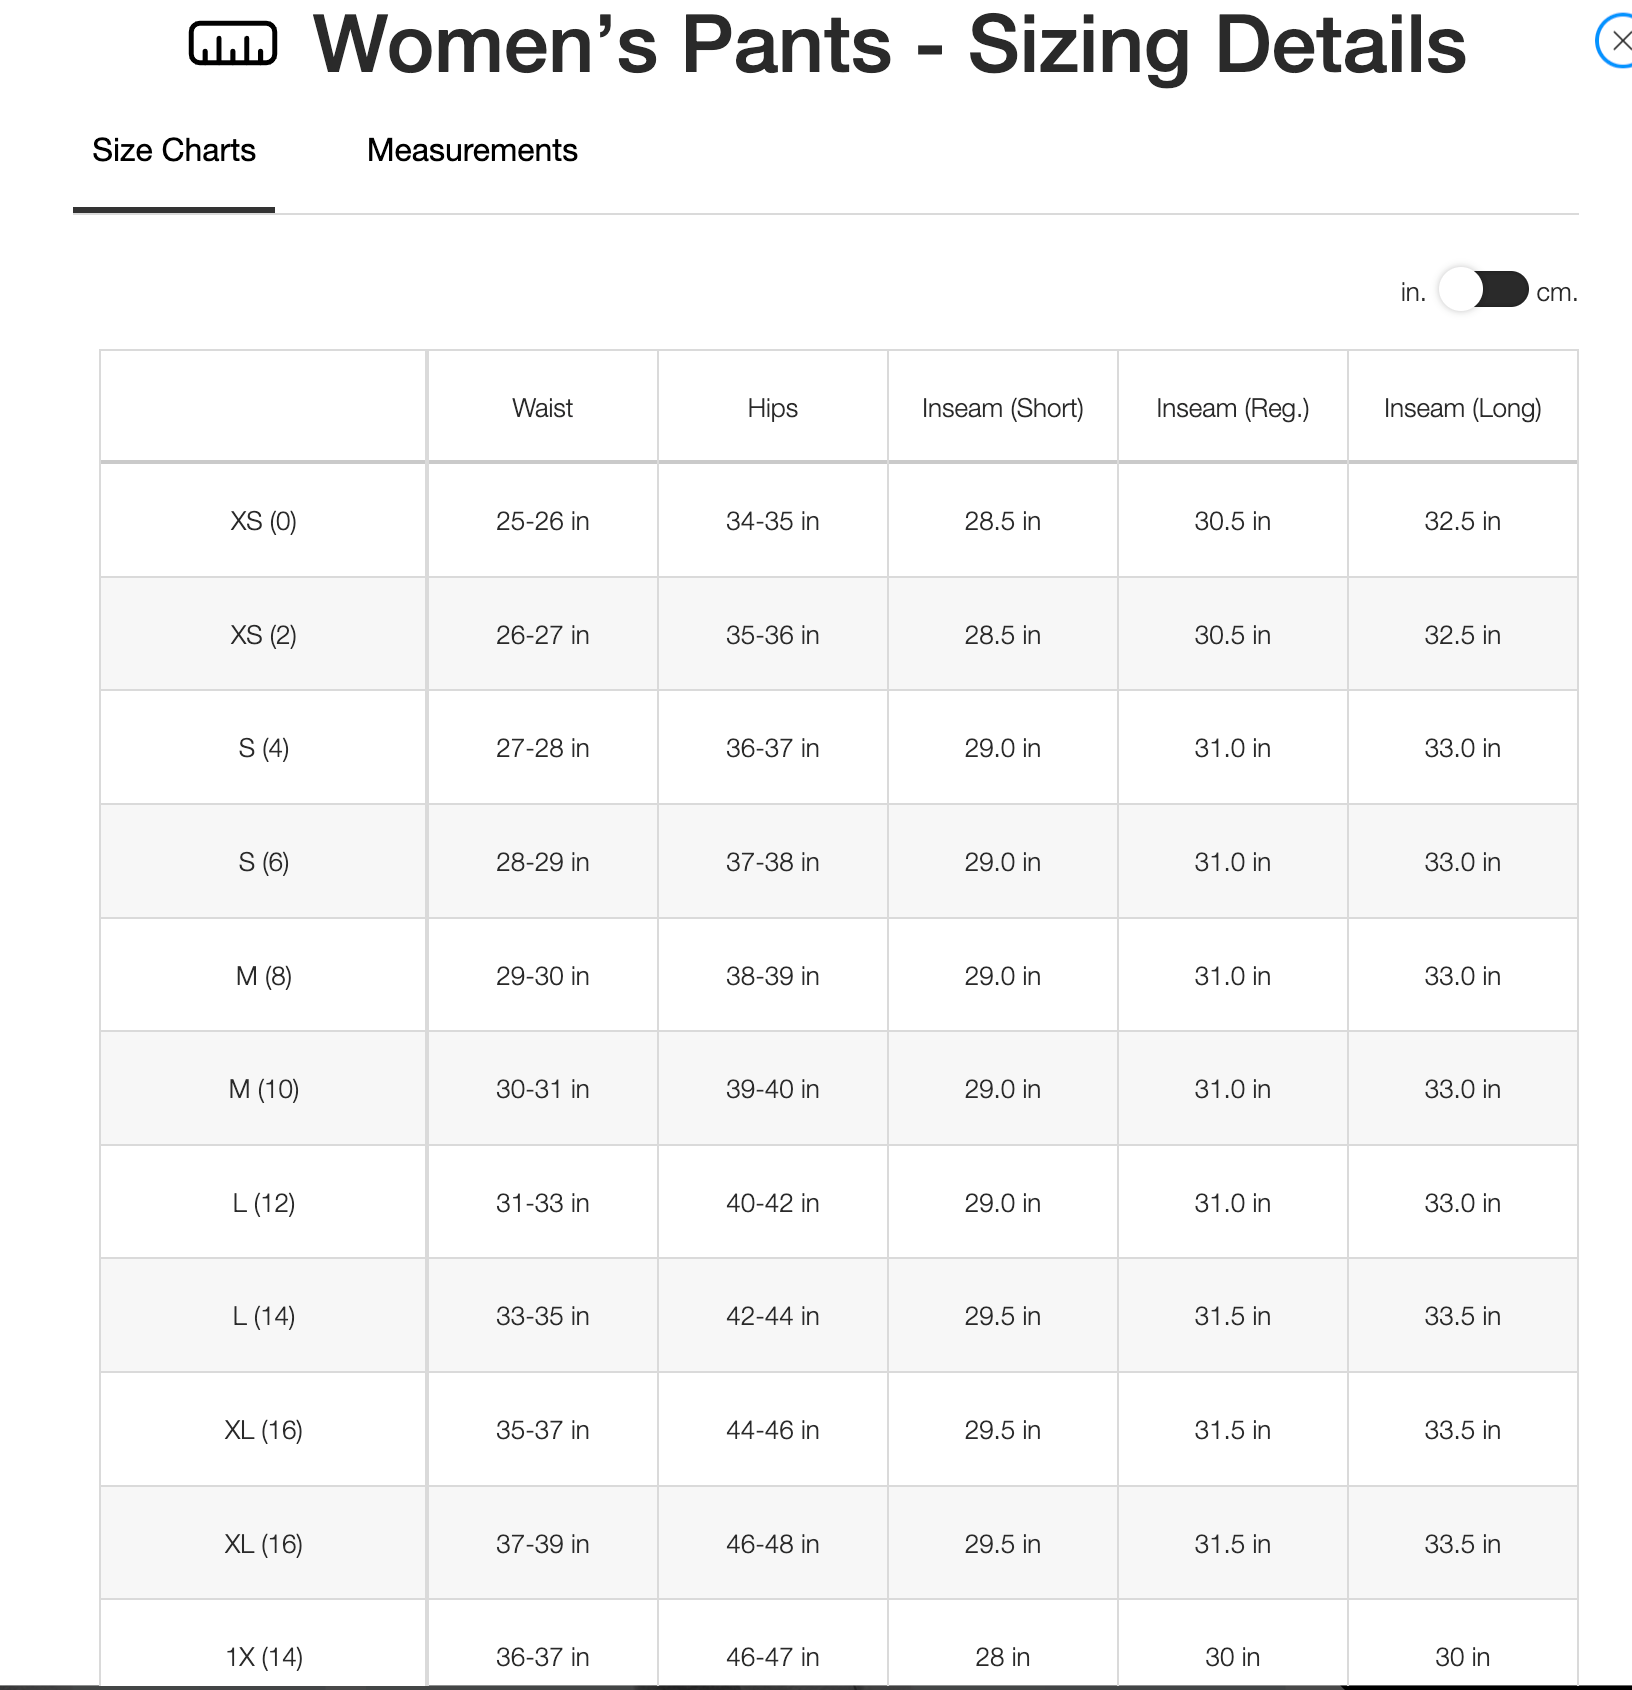Select the Inseam (Long) column header
Image resolution: width=1632 pixels, height=1690 pixels.
[x=1462, y=407]
